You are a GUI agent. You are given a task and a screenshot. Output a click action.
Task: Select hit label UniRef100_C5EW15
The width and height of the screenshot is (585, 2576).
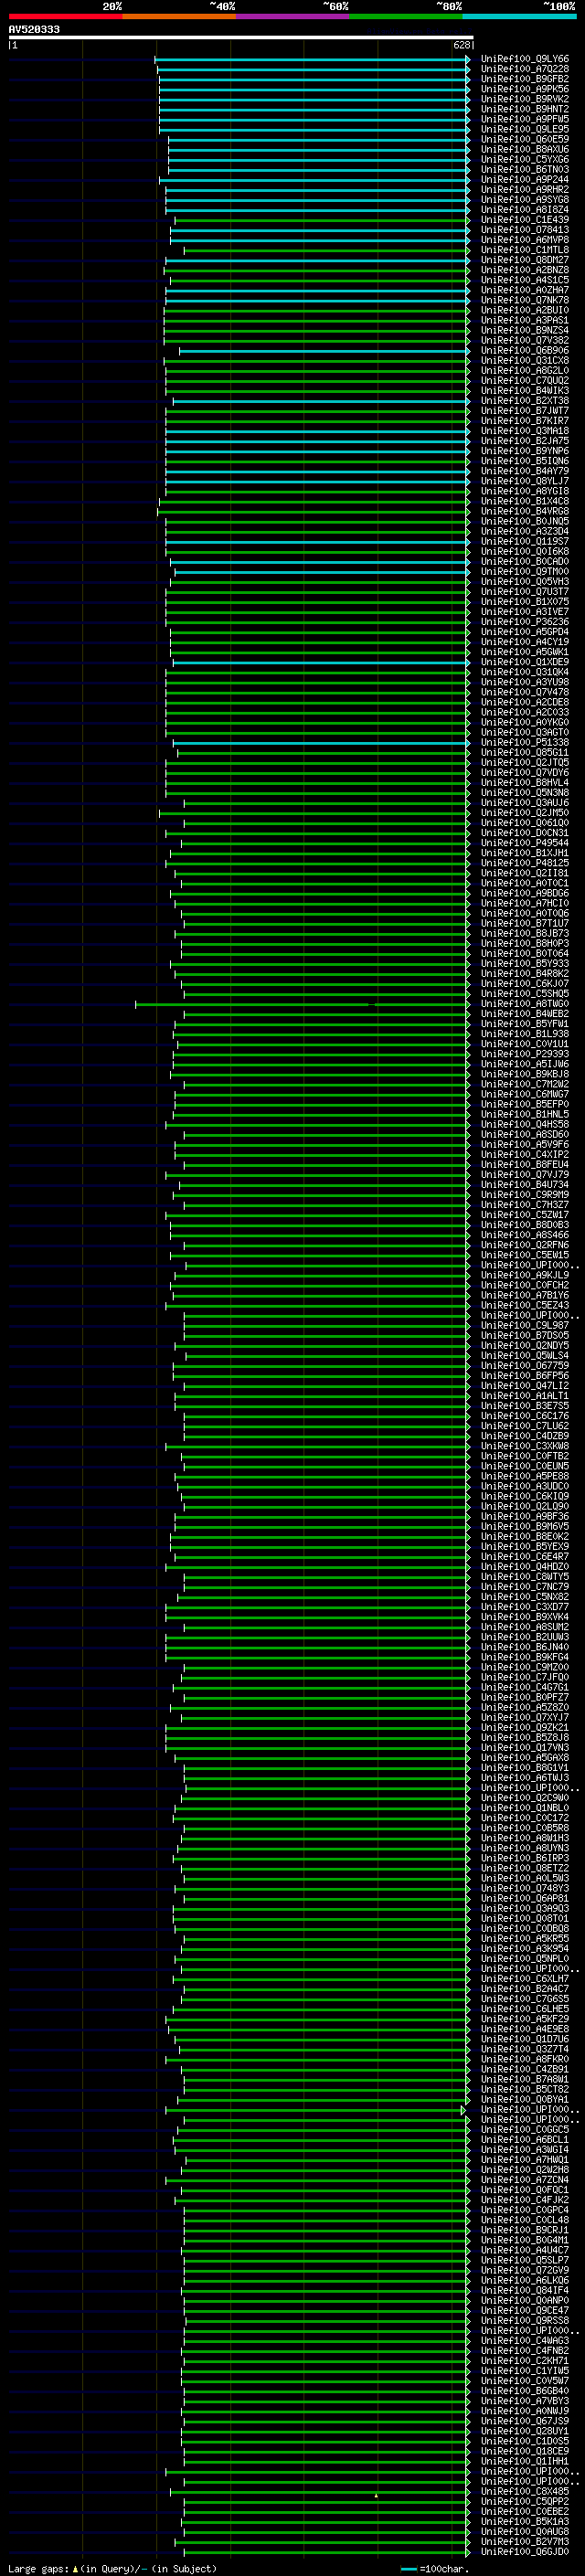[524, 1255]
